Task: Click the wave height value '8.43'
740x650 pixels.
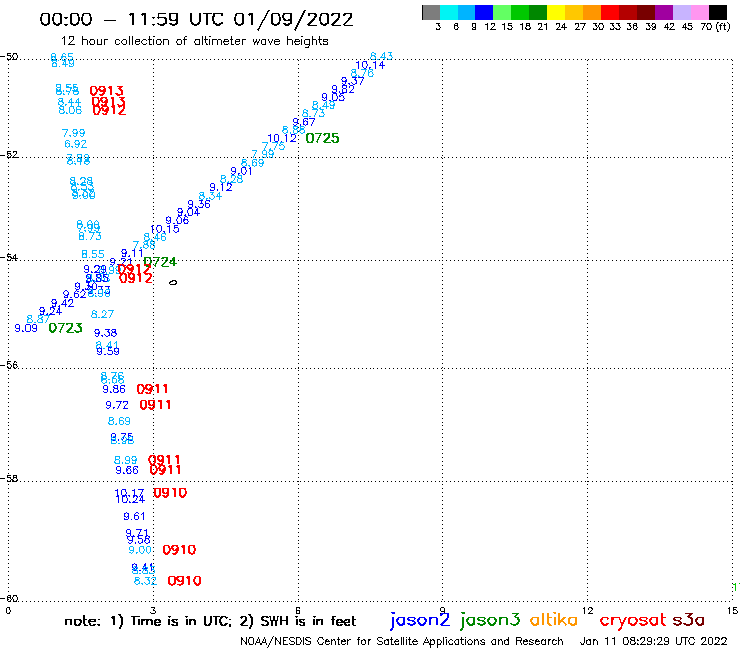Action: (x=381, y=56)
